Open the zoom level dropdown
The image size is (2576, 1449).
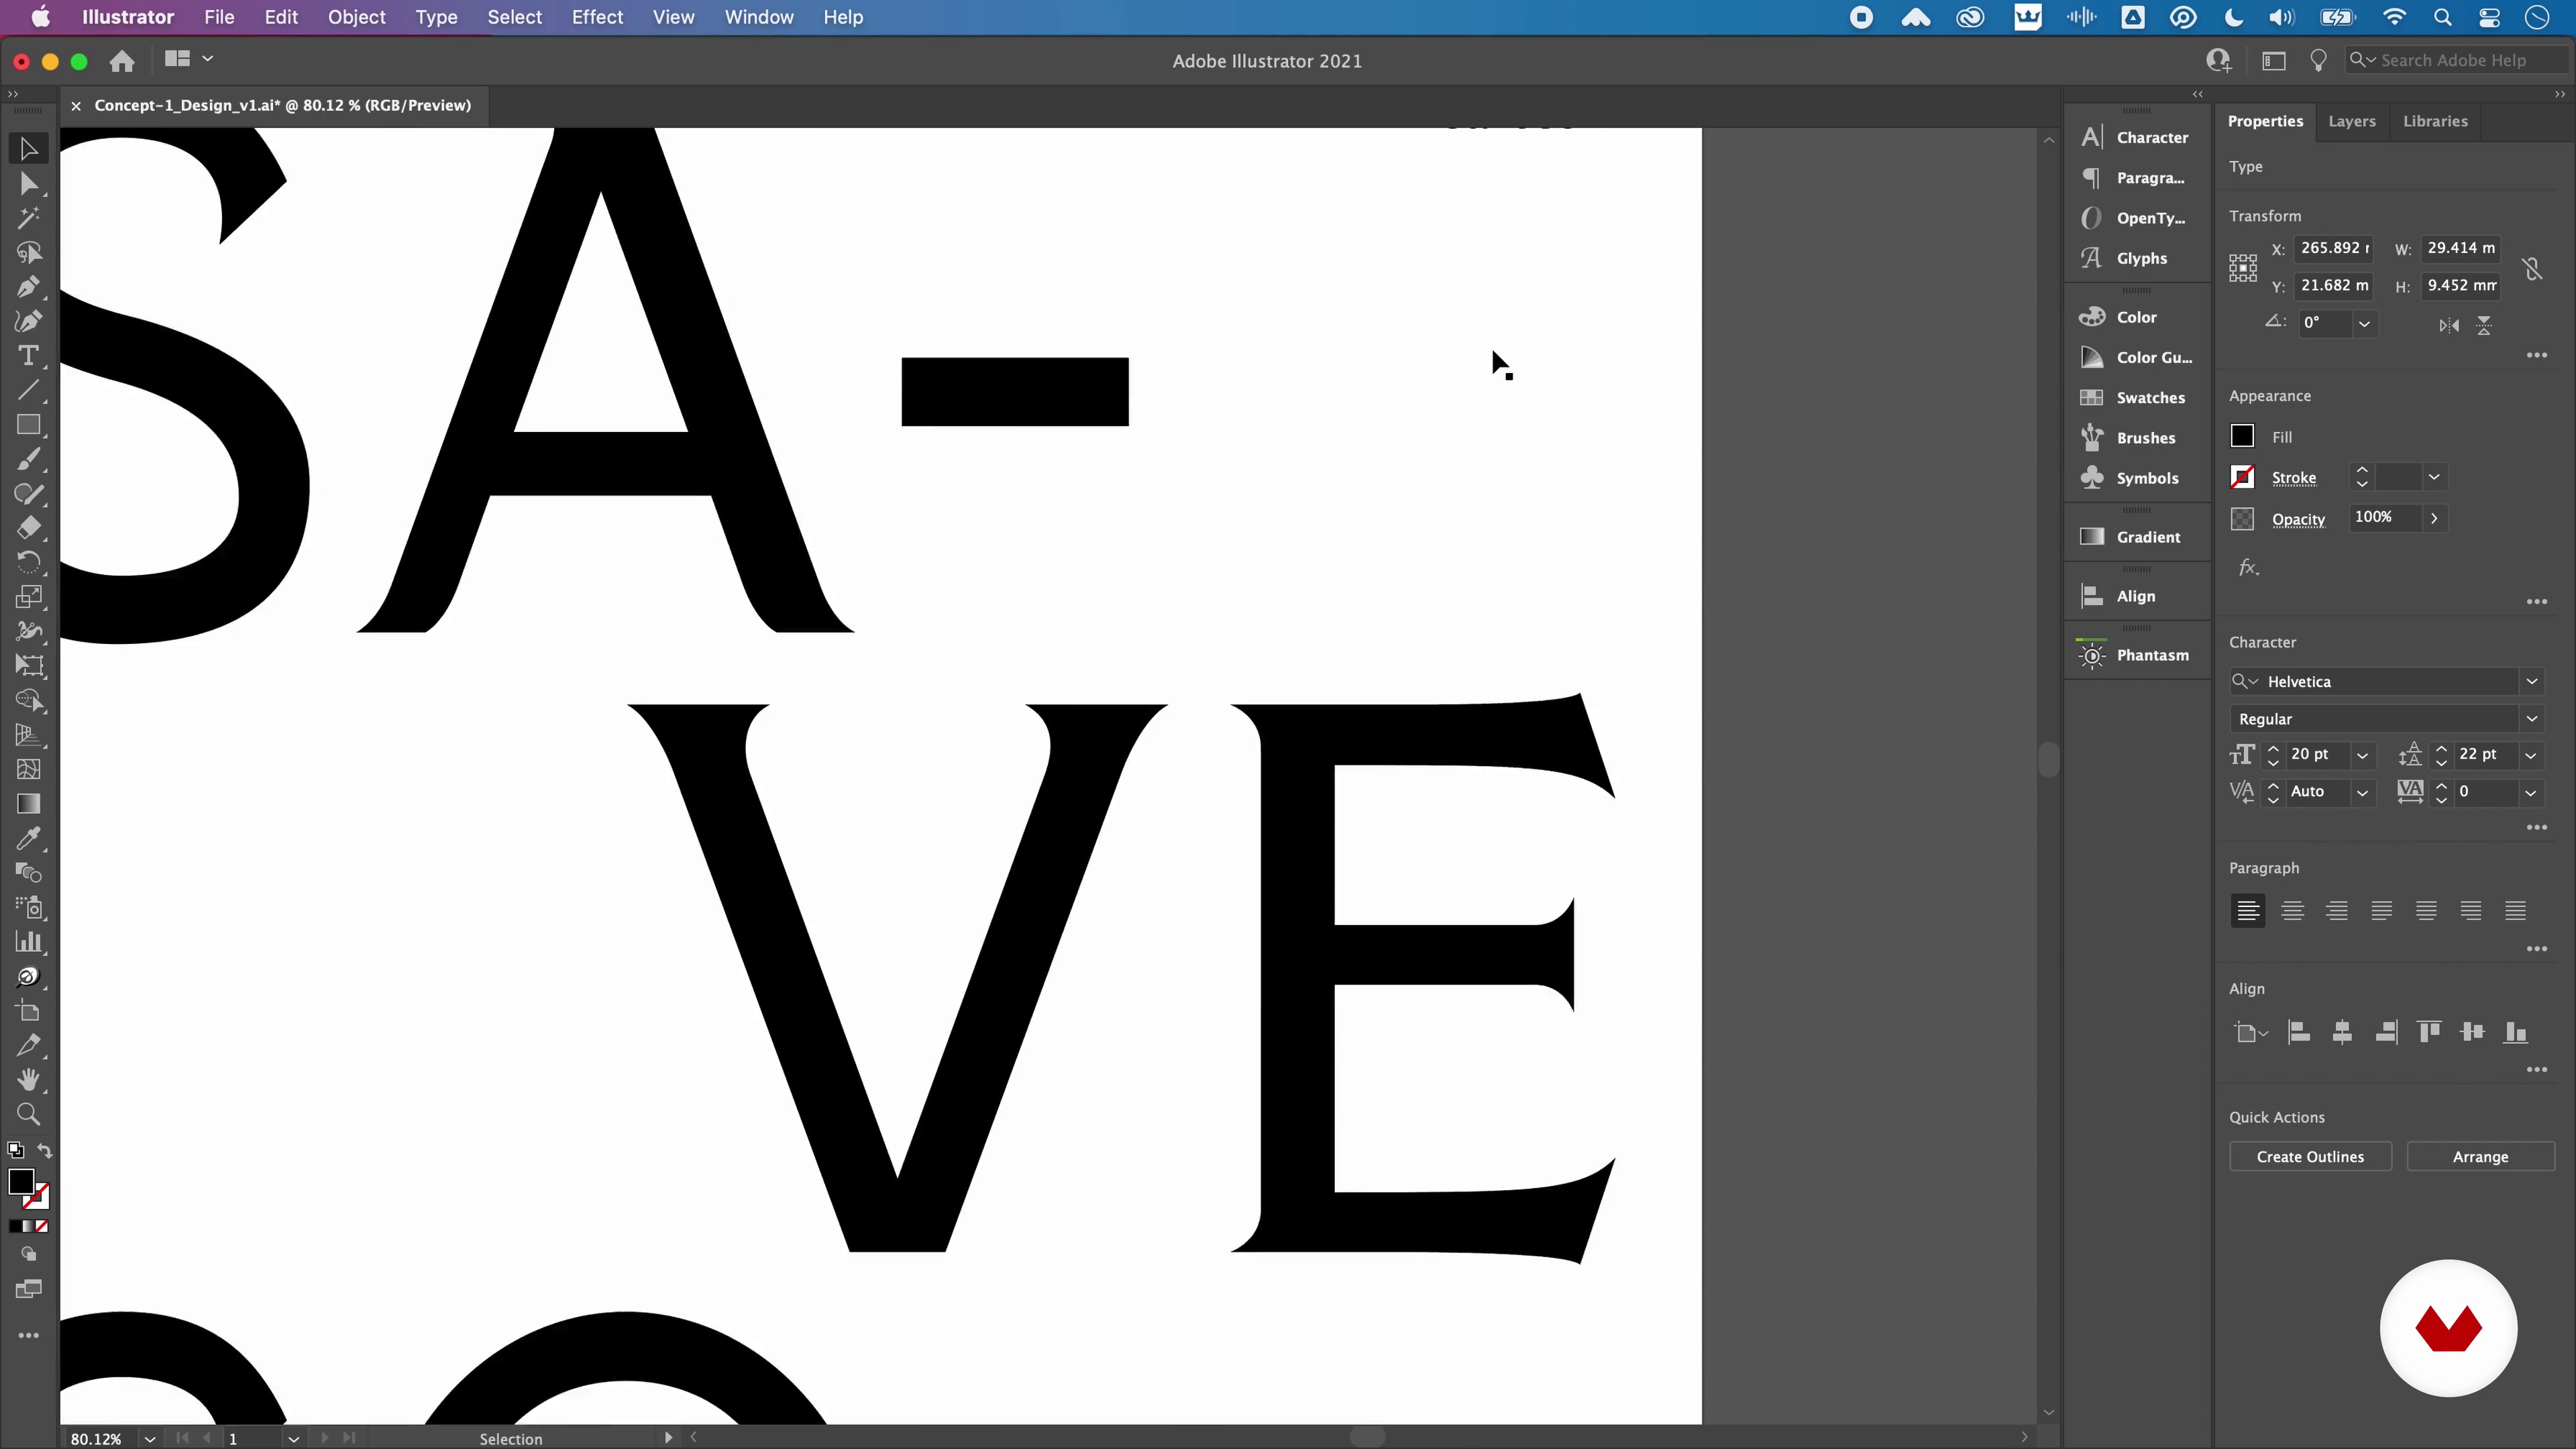coord(150,1438)
